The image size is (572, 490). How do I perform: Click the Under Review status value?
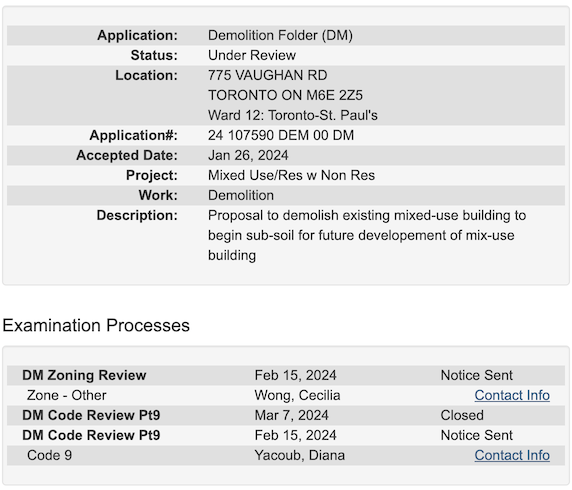[x=252, y=55]
